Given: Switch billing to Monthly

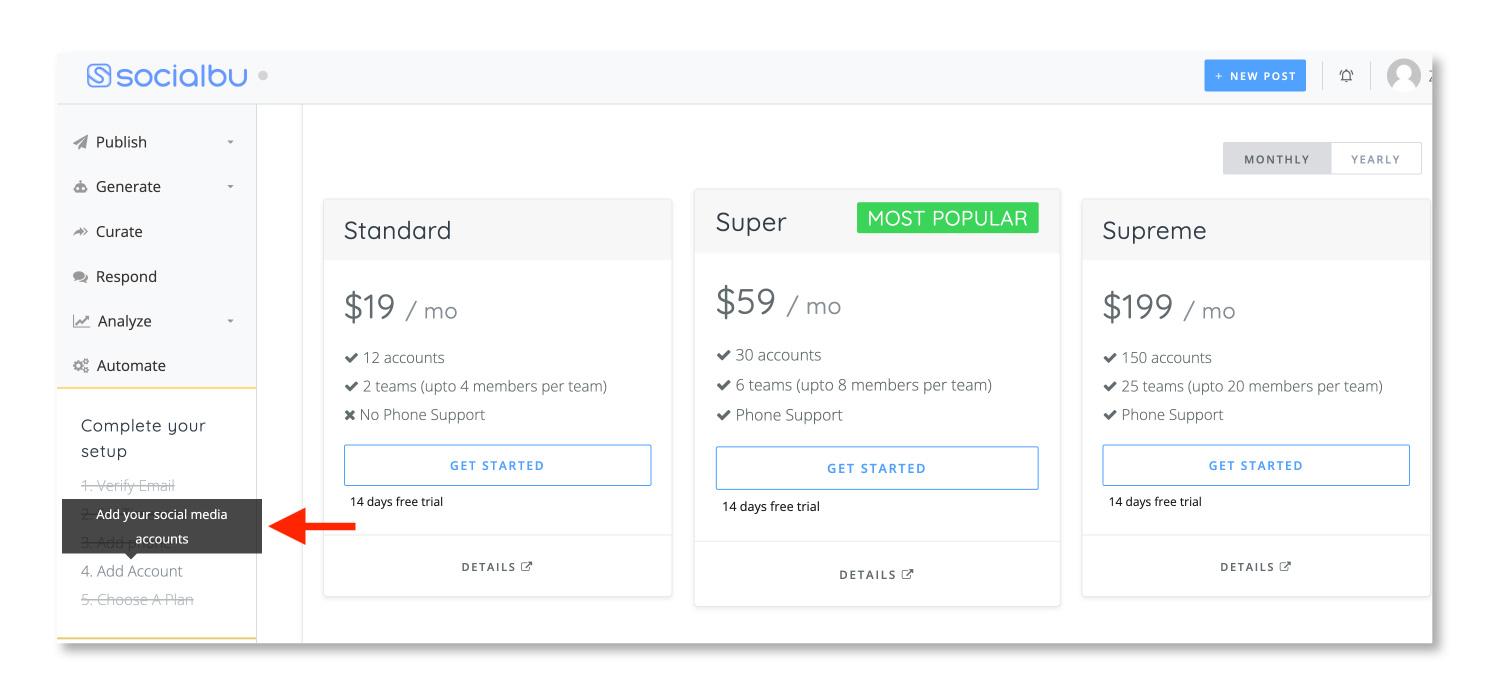Looking at the screenshot, I should [x=1276, y=159].
